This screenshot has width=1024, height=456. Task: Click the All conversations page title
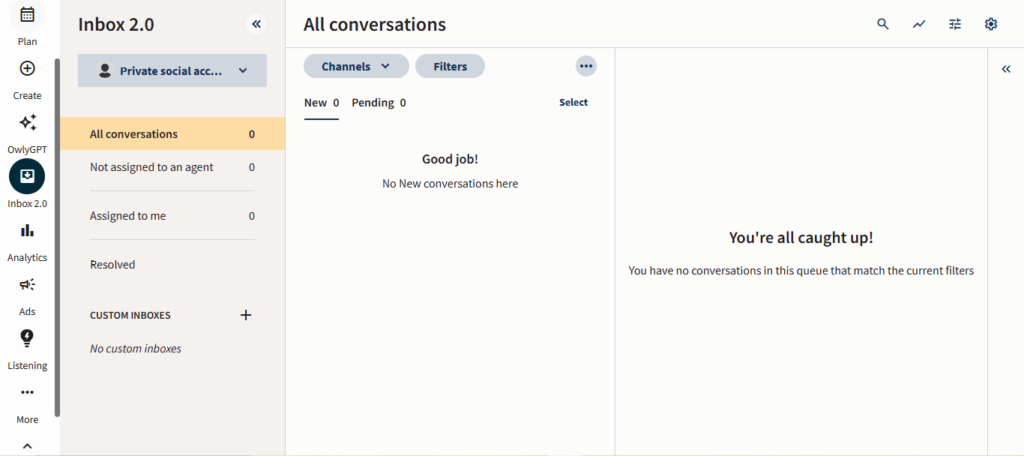coord(374,25)
